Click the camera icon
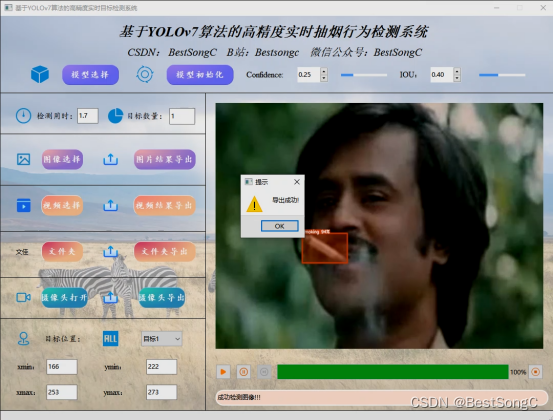553x420 pixels. pos(24,298)
